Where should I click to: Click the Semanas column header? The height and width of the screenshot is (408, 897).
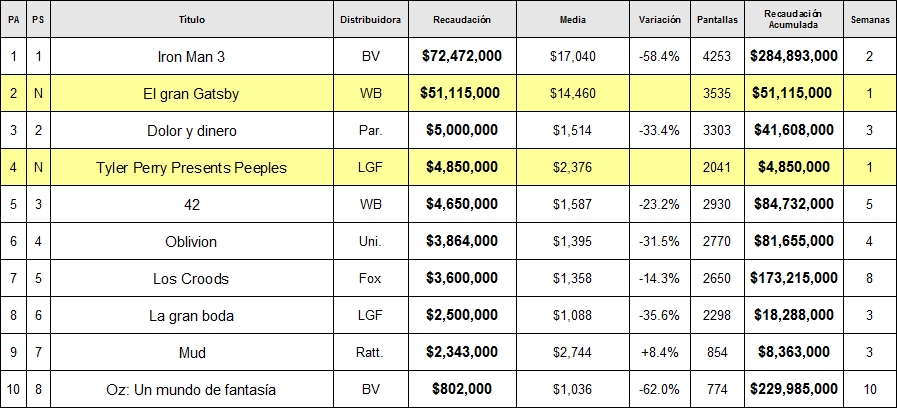870,19
